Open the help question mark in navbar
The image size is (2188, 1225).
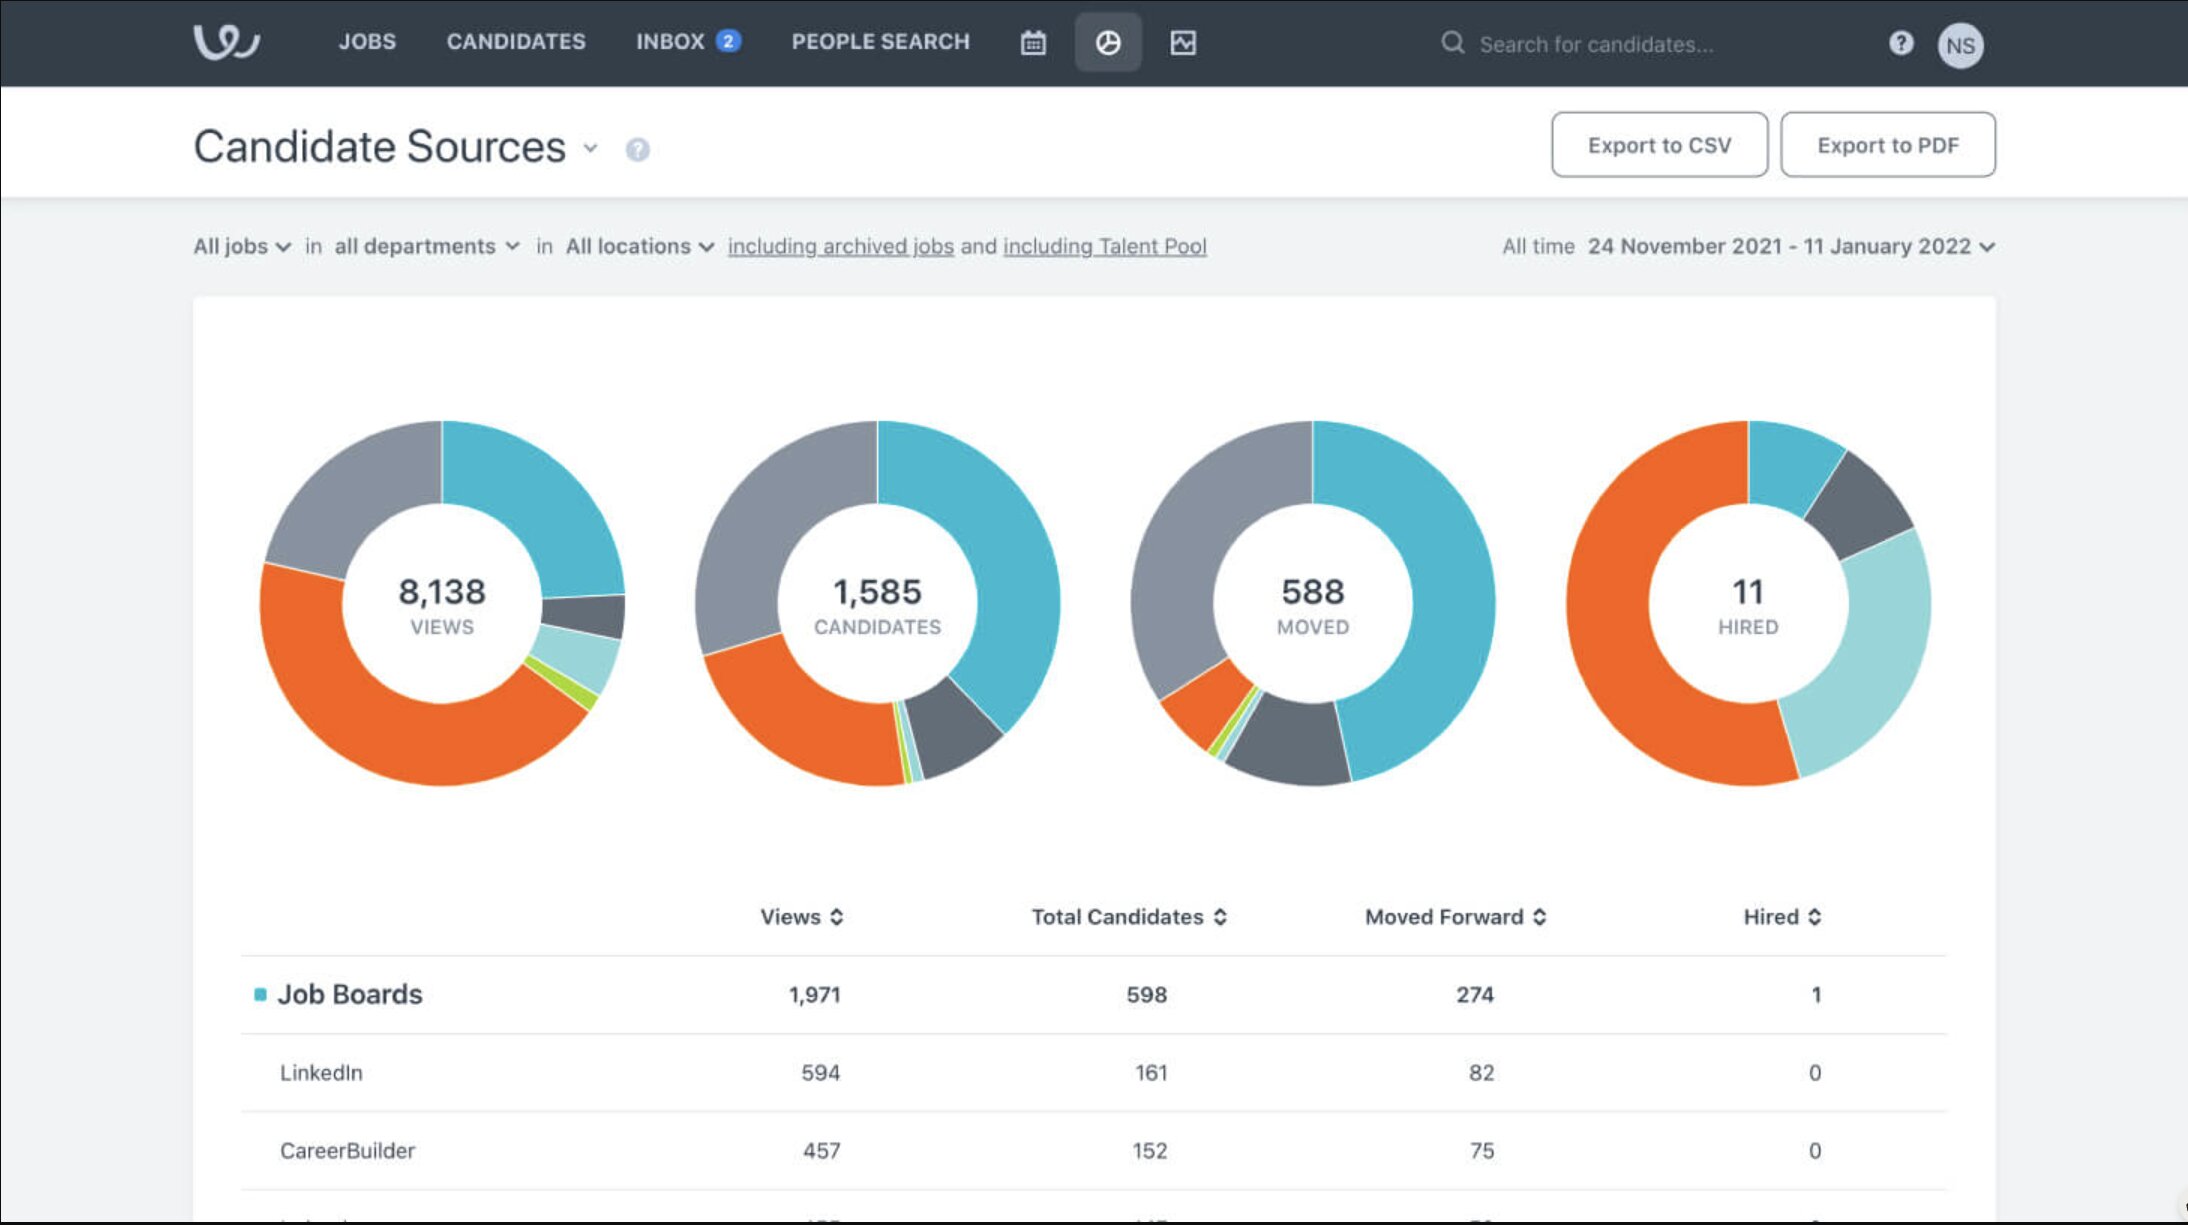pyautogui.click(x=1901, y=43)
